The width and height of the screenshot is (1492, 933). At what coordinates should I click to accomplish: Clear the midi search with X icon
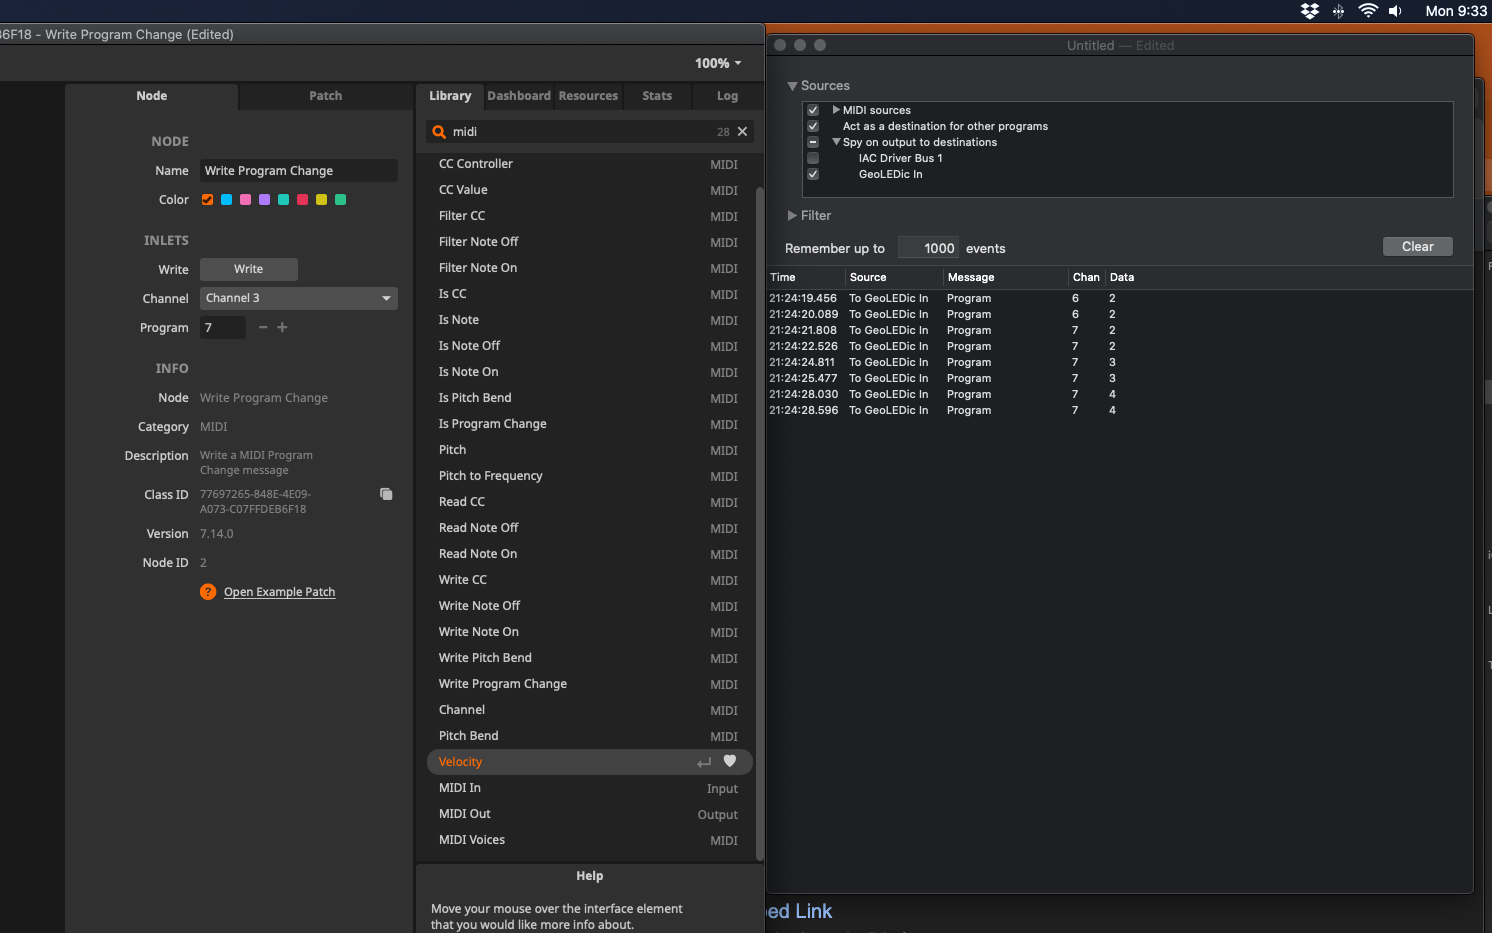(x=742, y=132)
